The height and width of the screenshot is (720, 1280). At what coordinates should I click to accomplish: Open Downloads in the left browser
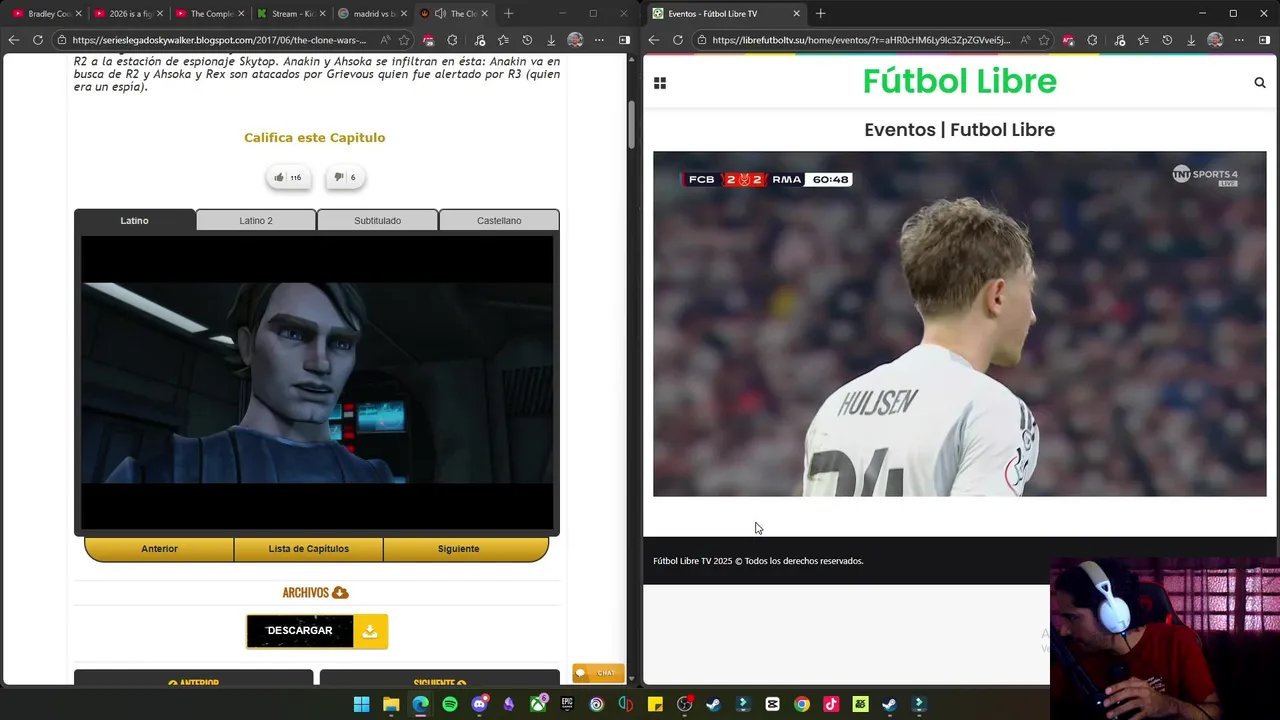(551, 40)
